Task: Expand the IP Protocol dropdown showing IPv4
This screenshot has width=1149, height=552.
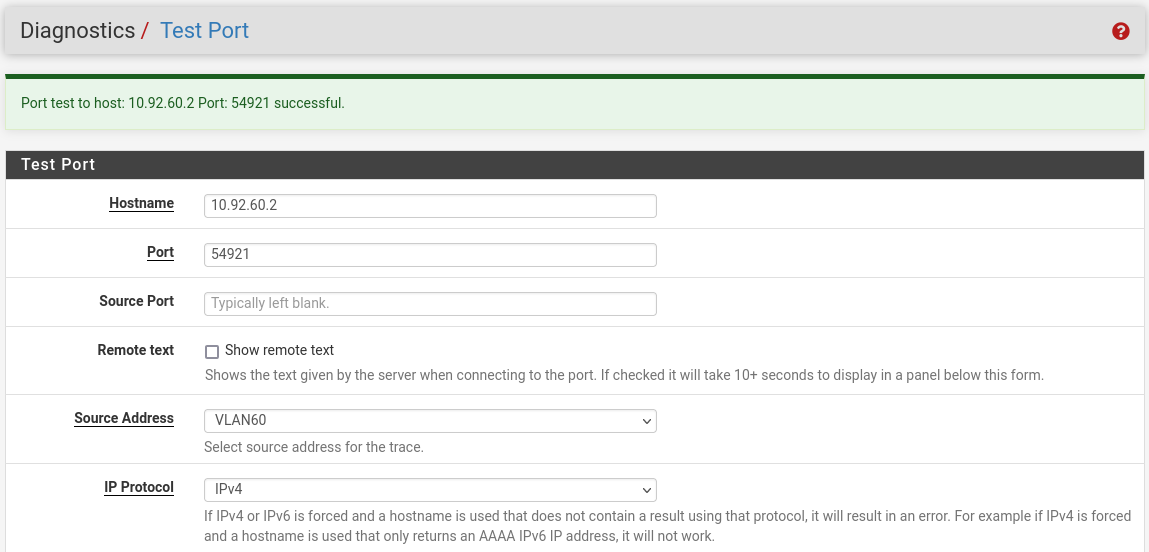Action: pos(430,490)
